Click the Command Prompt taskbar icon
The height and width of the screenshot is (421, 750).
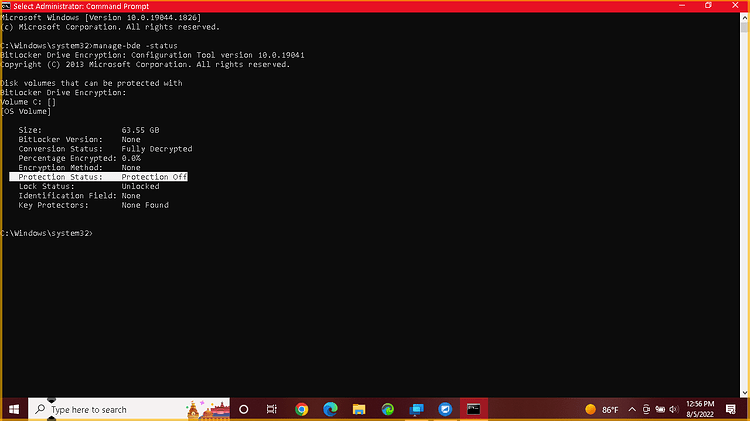pyautogui.click(x=474, y=410)
